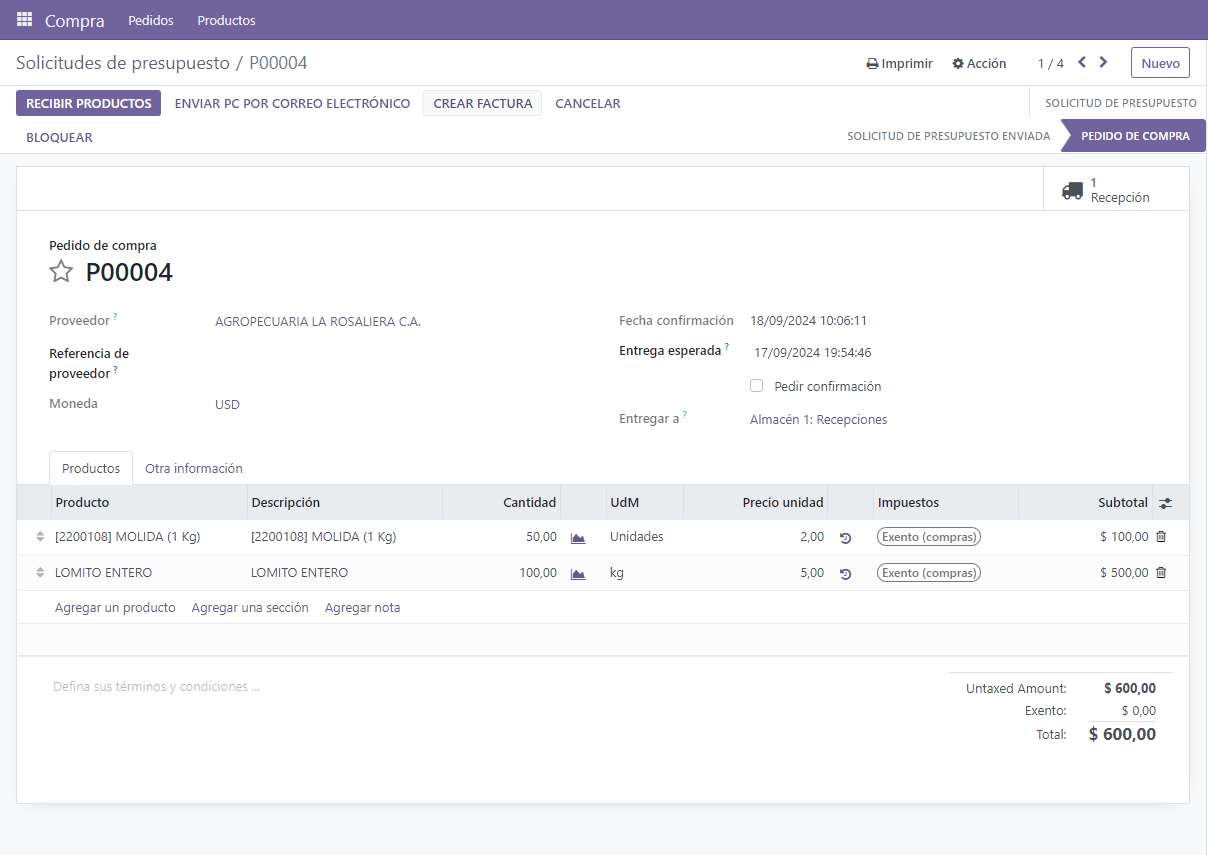The height and width of the screenshot is (855, 1208).
Task: Click the kg UdM cell
Action: (x=645, y=573)
